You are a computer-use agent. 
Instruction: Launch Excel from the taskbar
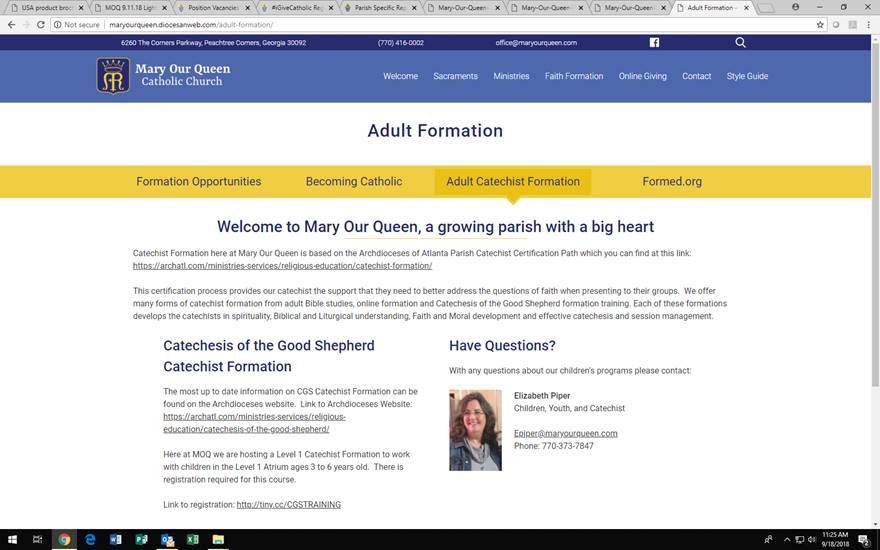(192, 540)
